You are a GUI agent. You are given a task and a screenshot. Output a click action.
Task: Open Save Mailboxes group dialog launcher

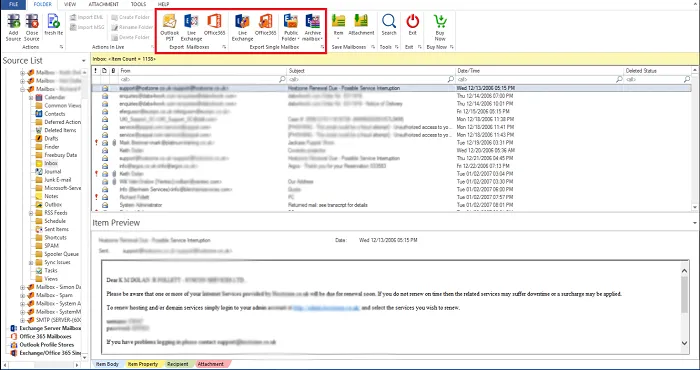pos(373,47)
